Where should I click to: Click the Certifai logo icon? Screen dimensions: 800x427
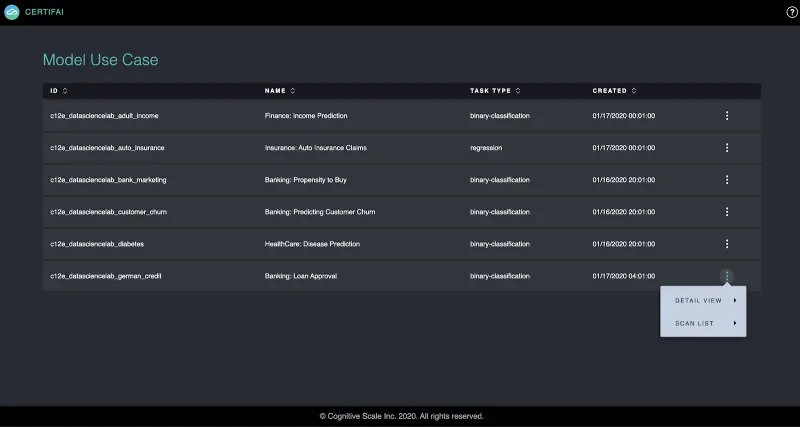(12, 12)
